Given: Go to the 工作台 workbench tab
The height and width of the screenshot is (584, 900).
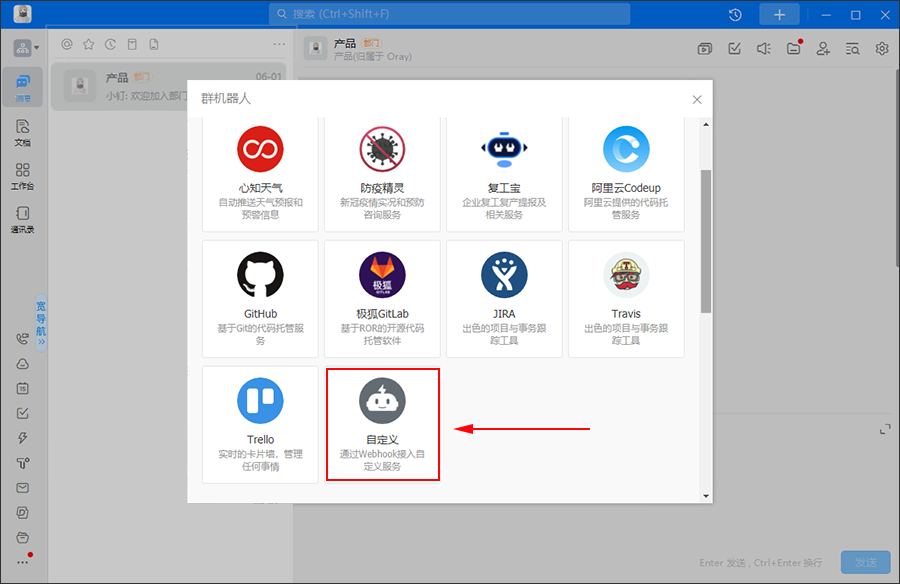Looking at the screenshot, I should [22, 176].
